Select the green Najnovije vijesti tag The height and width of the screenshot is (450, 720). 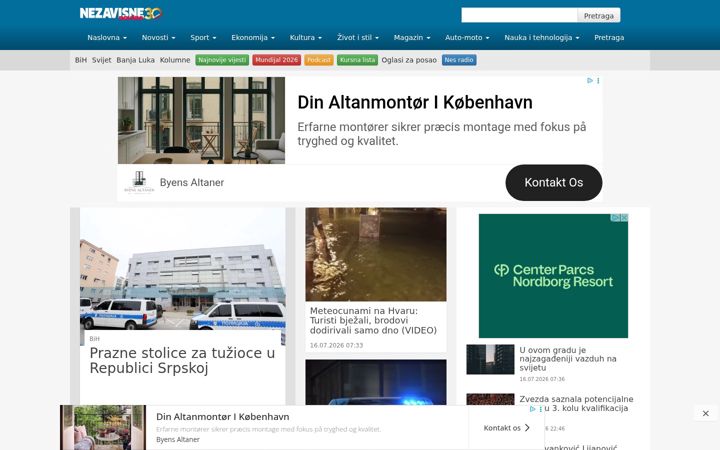coord(222,60)
